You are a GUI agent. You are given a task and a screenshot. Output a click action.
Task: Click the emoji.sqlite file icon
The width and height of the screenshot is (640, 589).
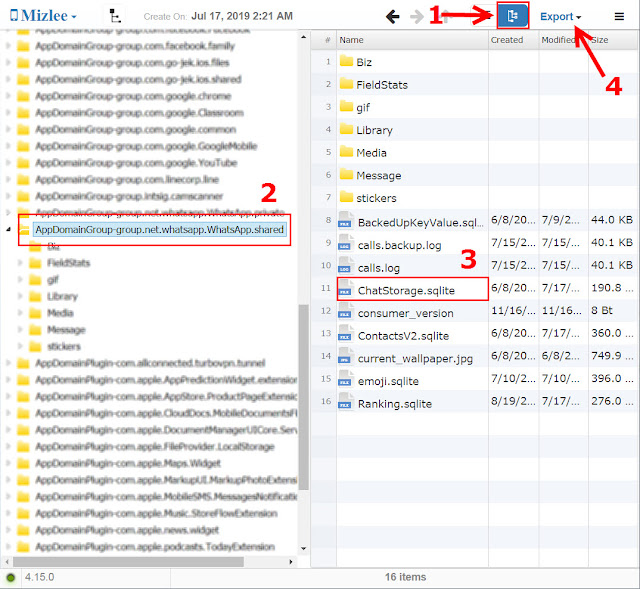(345, 379)
